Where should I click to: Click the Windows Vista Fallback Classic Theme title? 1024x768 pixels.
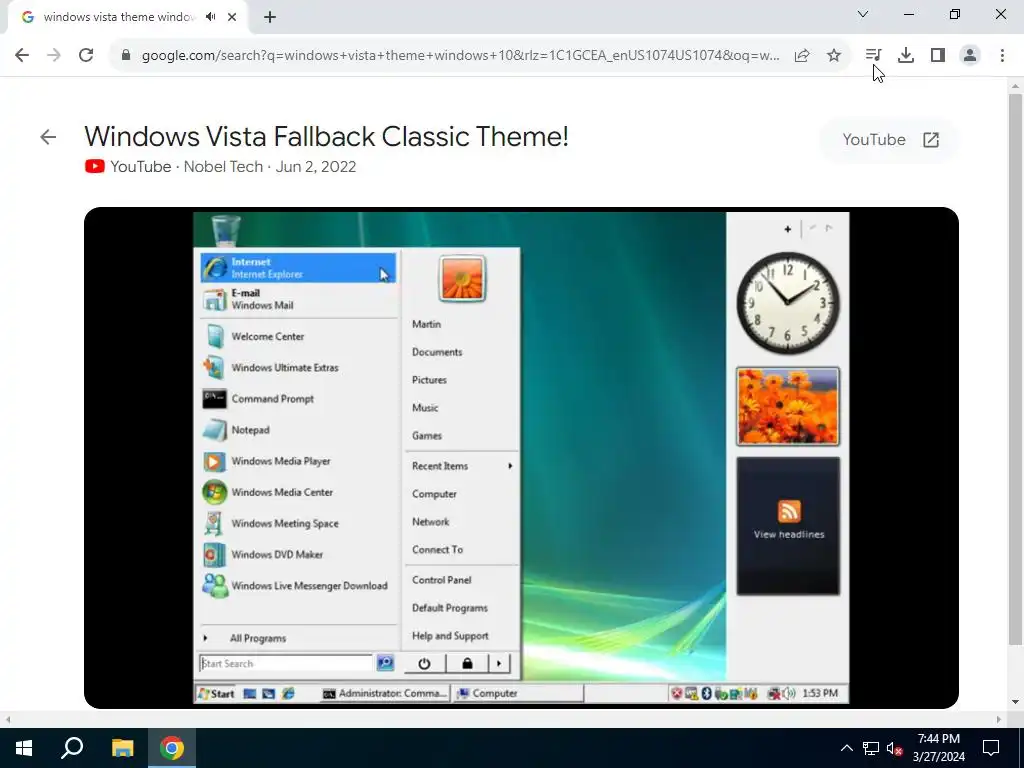[327, 136]
